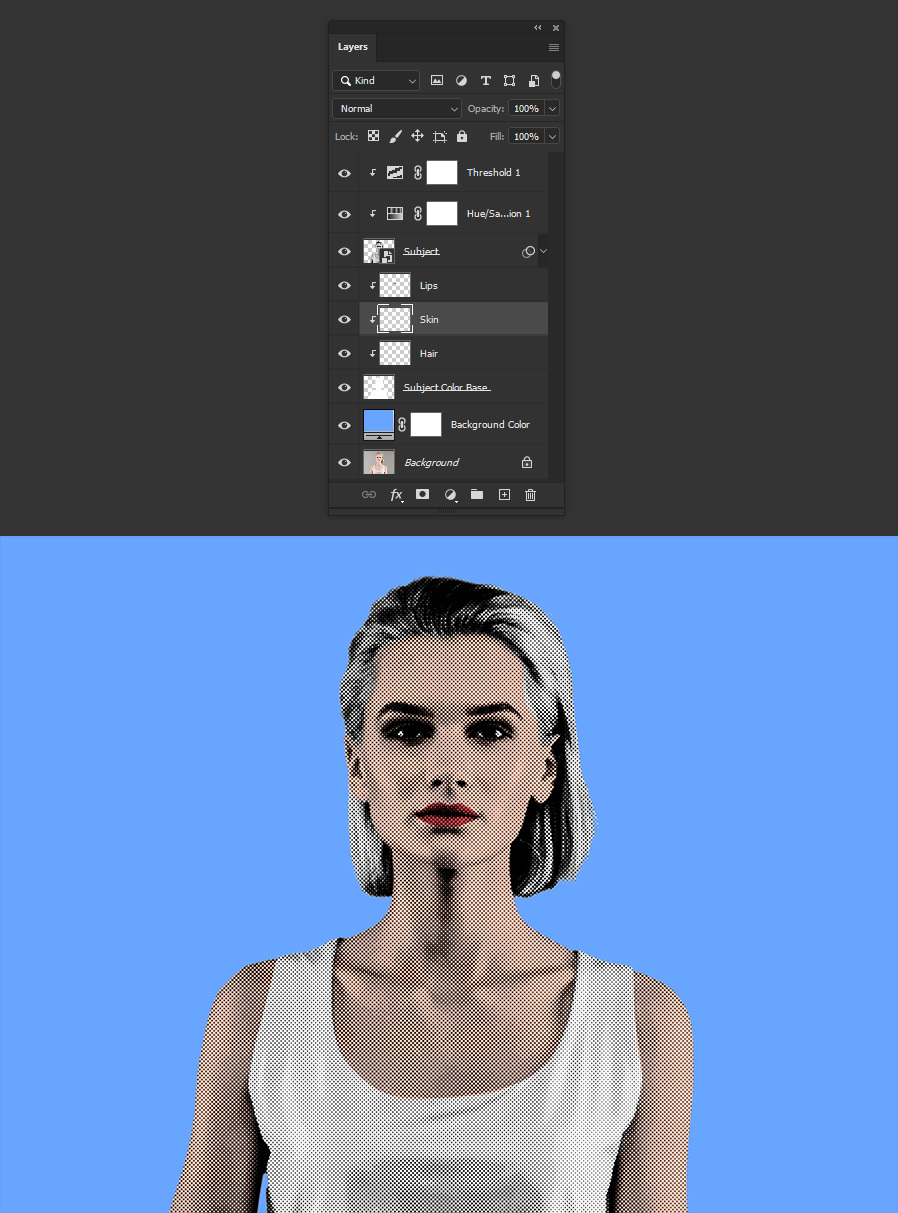Click the Link layers icon in the footer

(368, 494)
